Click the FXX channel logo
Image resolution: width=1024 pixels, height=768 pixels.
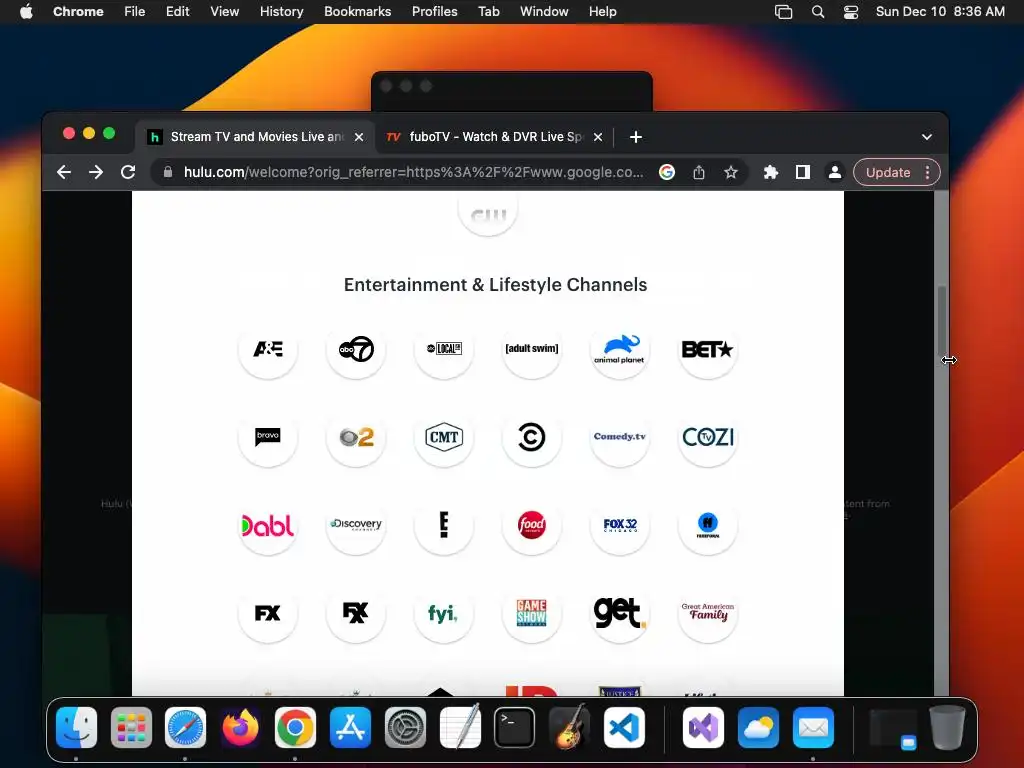pos(356,613)
